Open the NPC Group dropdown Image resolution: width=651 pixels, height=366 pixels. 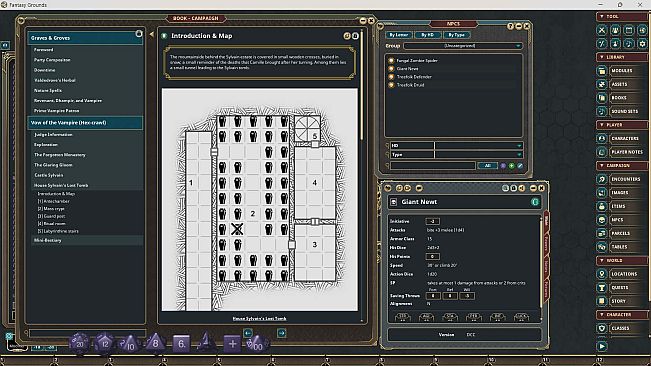tap(463, 46)
